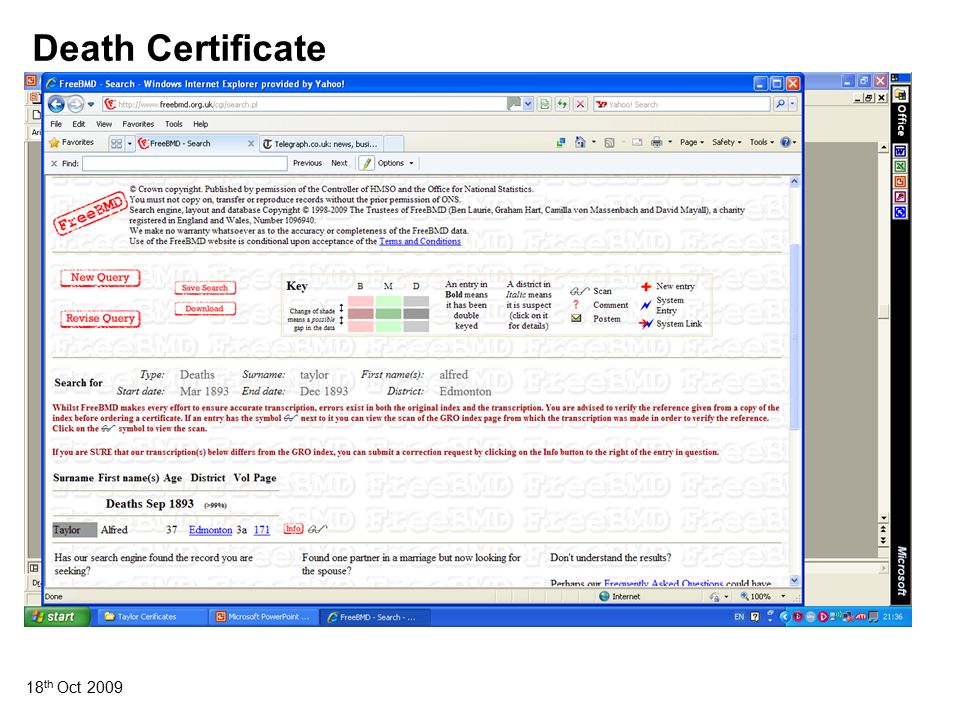Click the EN language indicator in tray
The image size is (960, 720).
click(x=739, y=617)
